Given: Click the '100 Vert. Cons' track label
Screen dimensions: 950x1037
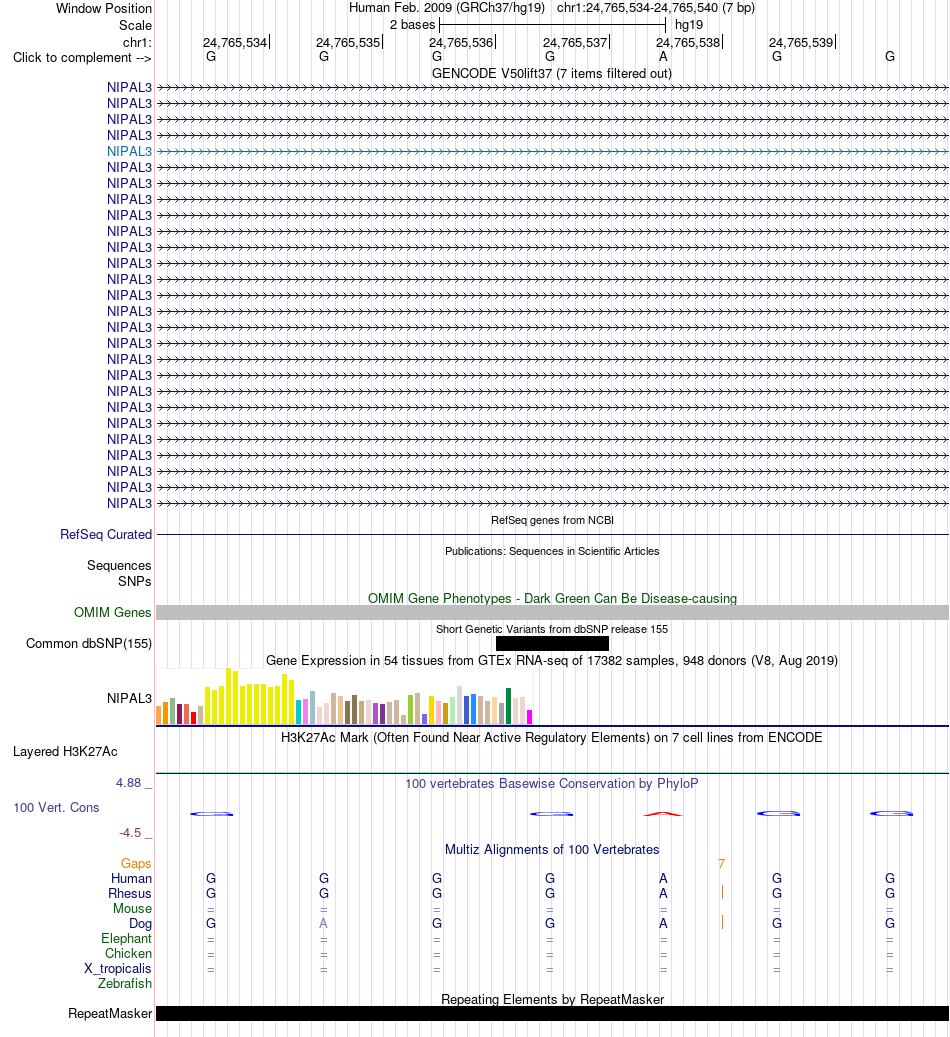Looking at the screenshot, I should [x=56, y=808].
